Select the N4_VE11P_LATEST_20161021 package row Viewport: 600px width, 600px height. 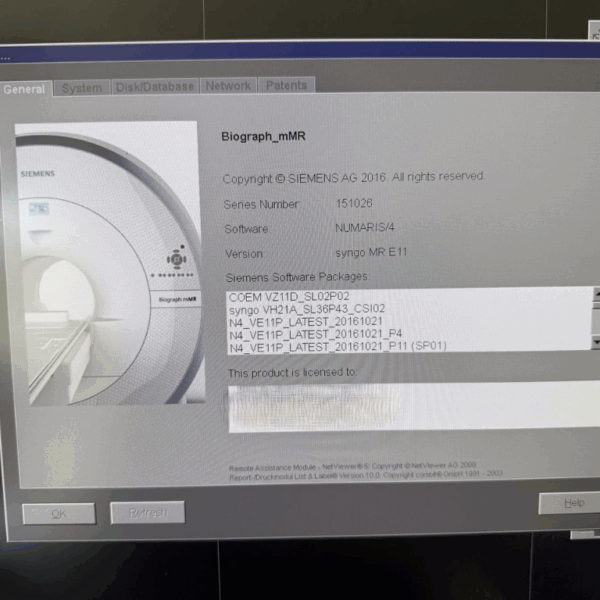click(x=409, y=322)
